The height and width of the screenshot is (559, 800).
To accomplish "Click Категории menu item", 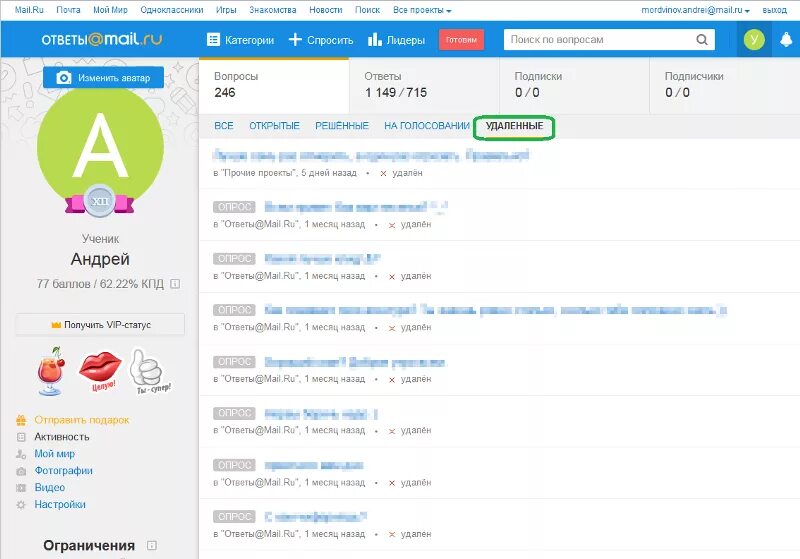I will pyautogui.click(x=249, y=40).
